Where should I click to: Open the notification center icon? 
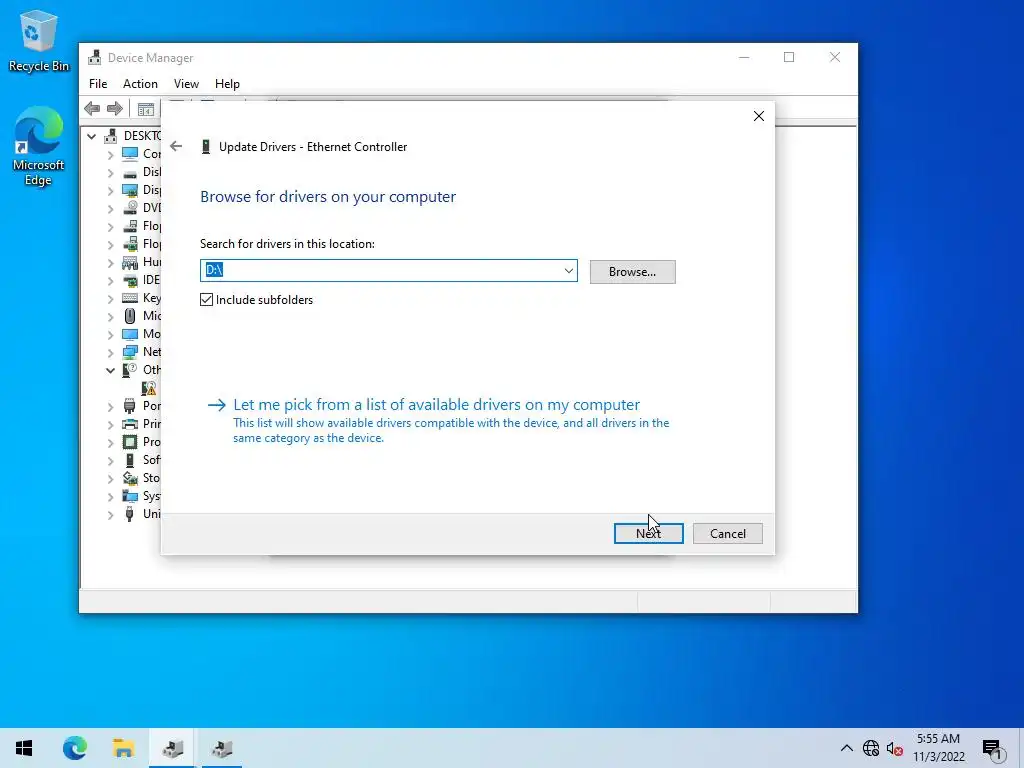pos(993,749)
